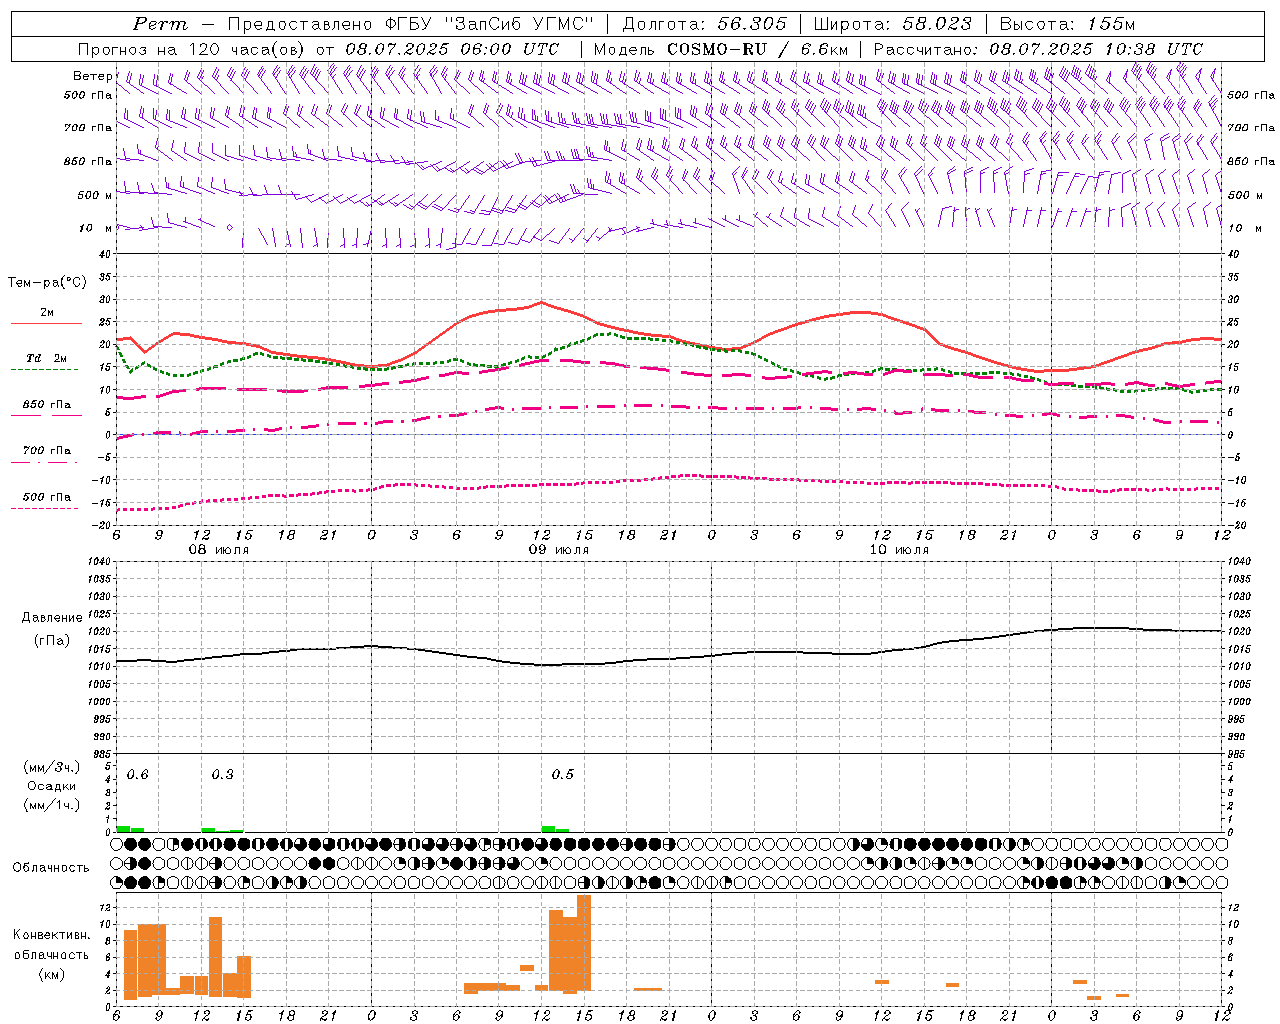The height and width of the screenshot is (1024, 1280).
Task: Click the "Долгота: 56.305" header field
Action: click(x=704, y=24)
